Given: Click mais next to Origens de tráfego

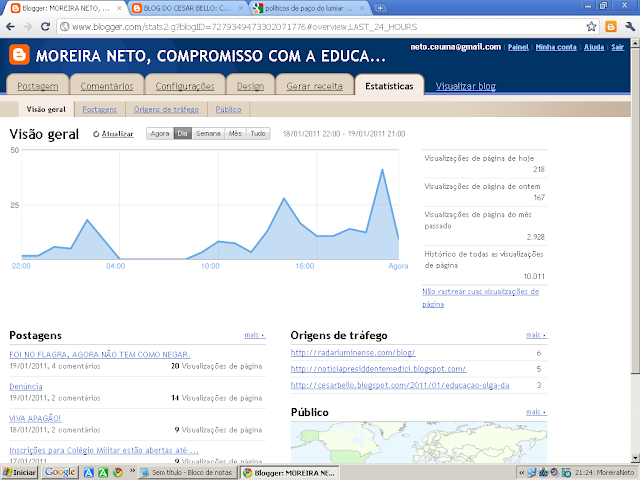Looking at the screenshot, I should coord(536,335).
